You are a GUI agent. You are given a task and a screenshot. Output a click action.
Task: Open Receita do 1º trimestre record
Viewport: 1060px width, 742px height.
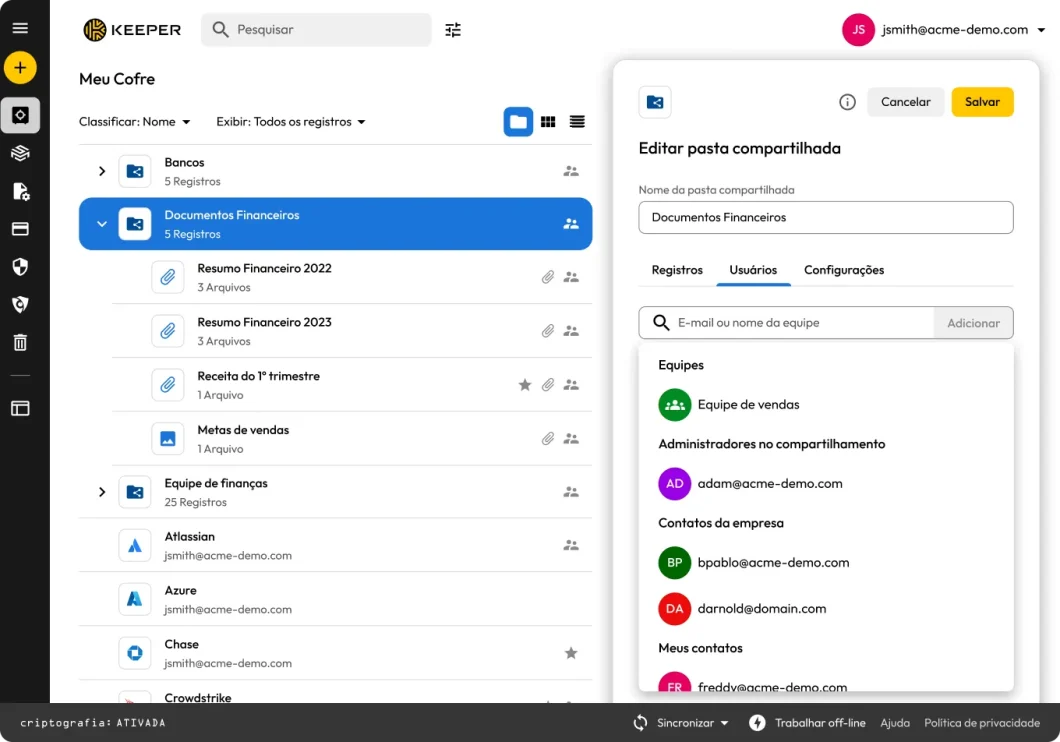[352, 385]
